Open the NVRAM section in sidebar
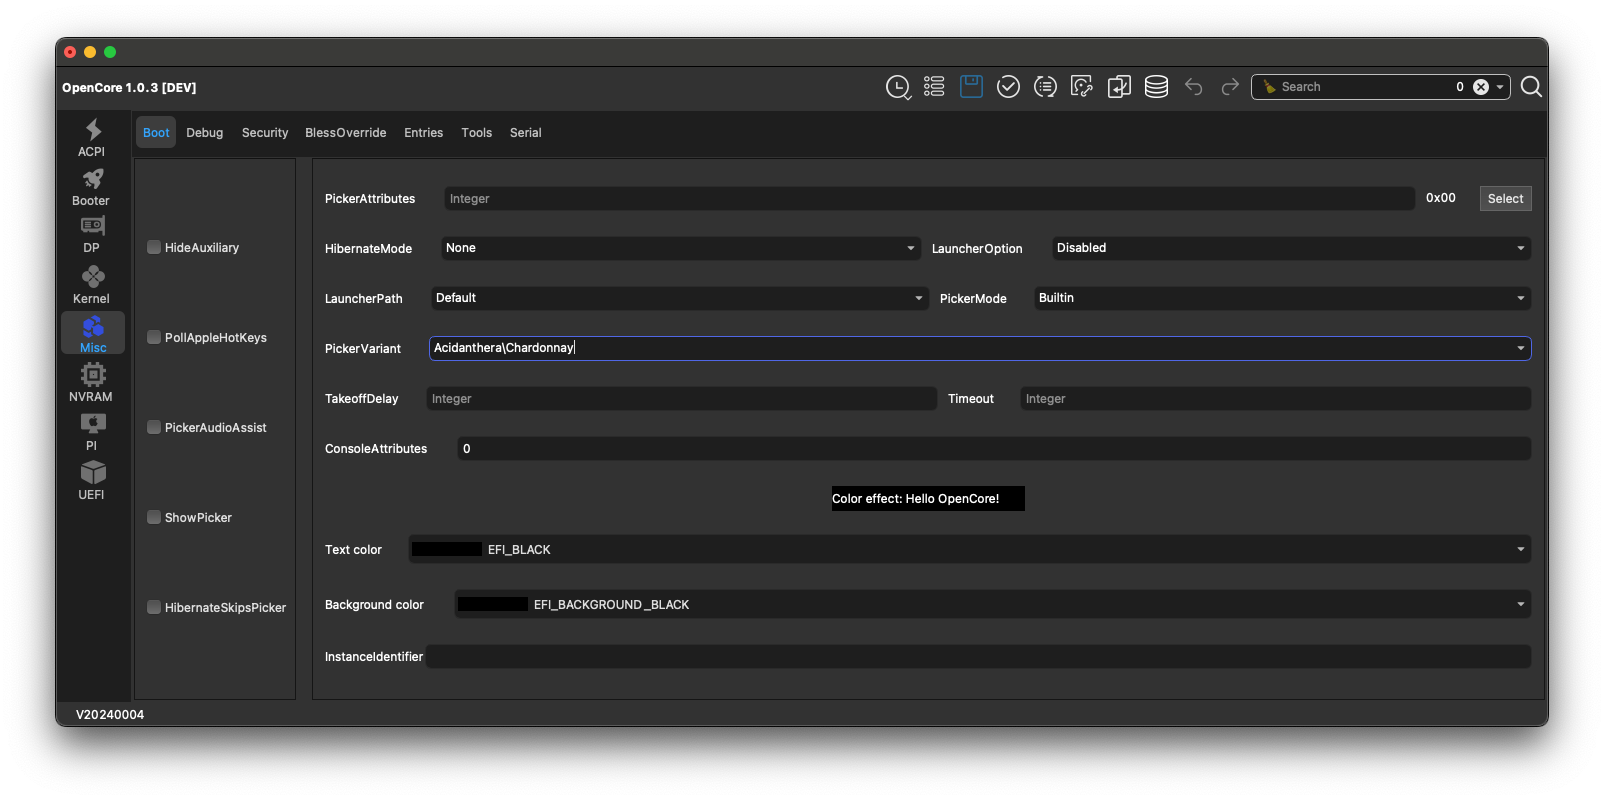 click(92, 382)
